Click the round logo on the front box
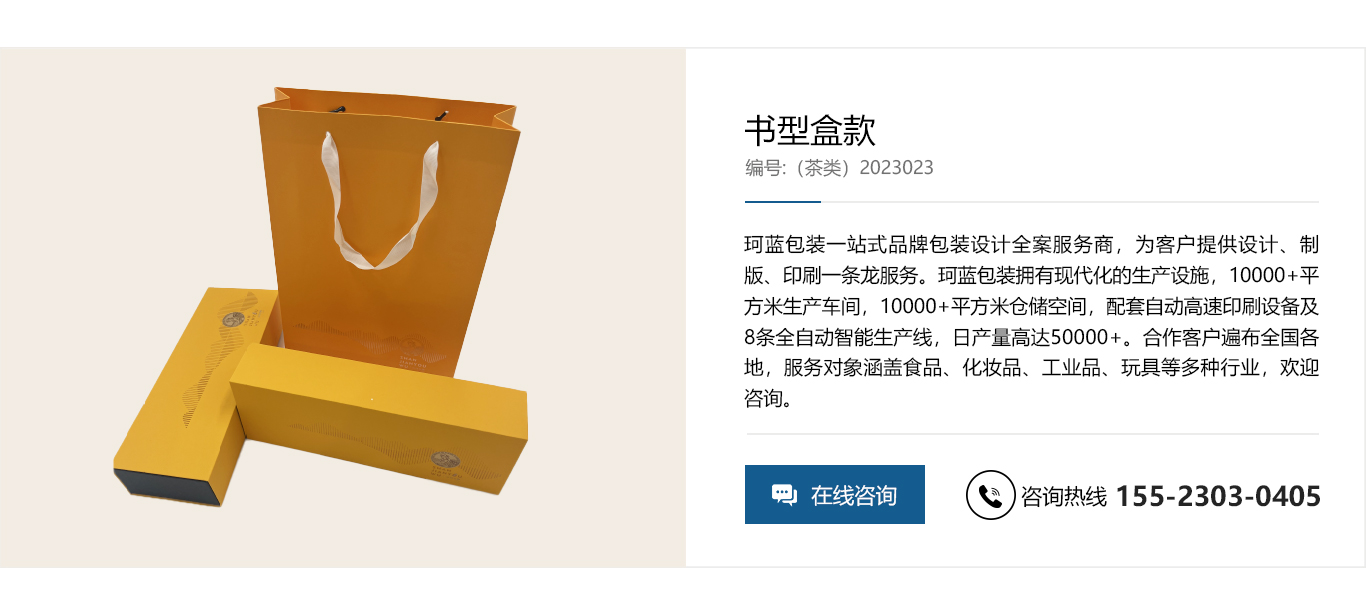This screenshot has height=595, width=1366. [x=445, y=461]
